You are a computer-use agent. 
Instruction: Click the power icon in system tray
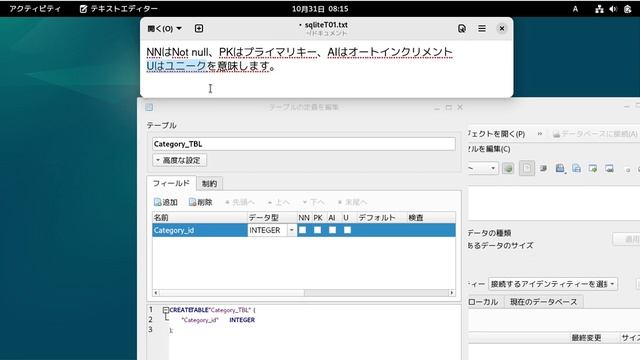627,9
